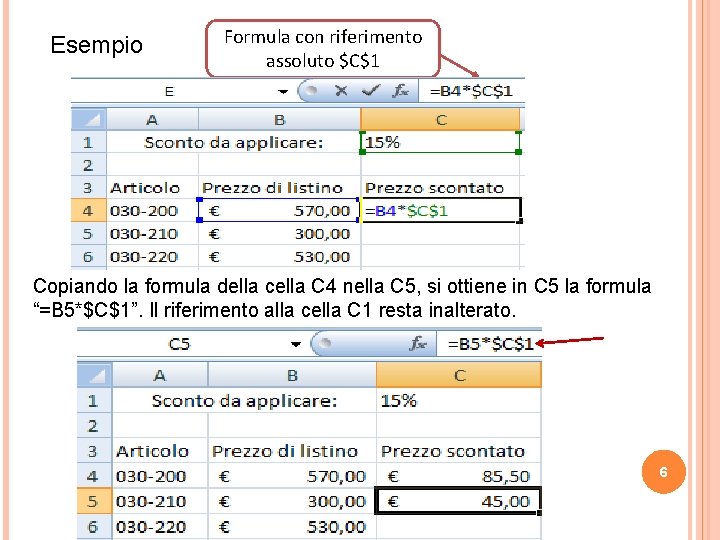Select the active cell showing € 45,00
This screenshot has width=720, height=540.
pyautogui.click(x=459, y=501)
